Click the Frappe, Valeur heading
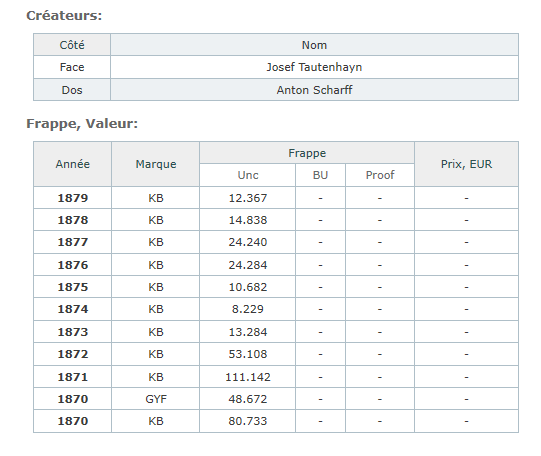The width and height of the screenshot is (541, 456). 82,123
